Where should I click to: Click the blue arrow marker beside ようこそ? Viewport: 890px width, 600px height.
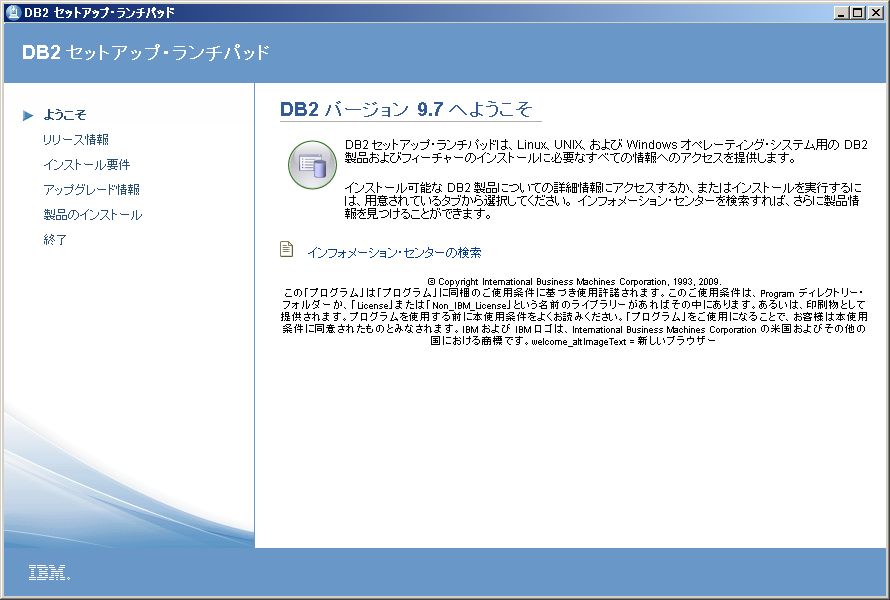click(x=28, y=116)
